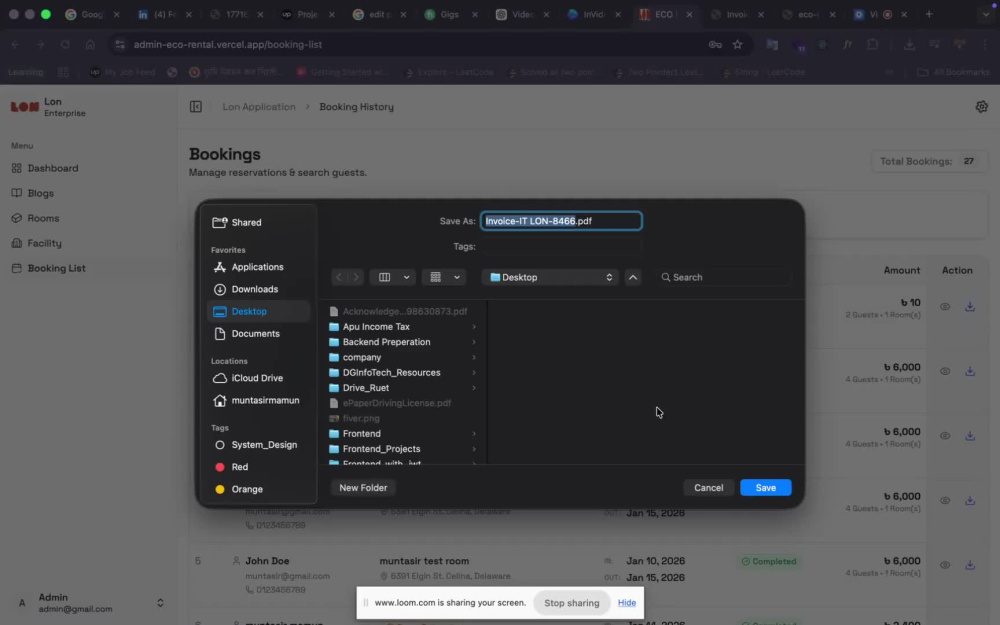The image size is (1000, 625).
Task: Hide the Loom screen sharing bar
Action: (x=626, y=603)
